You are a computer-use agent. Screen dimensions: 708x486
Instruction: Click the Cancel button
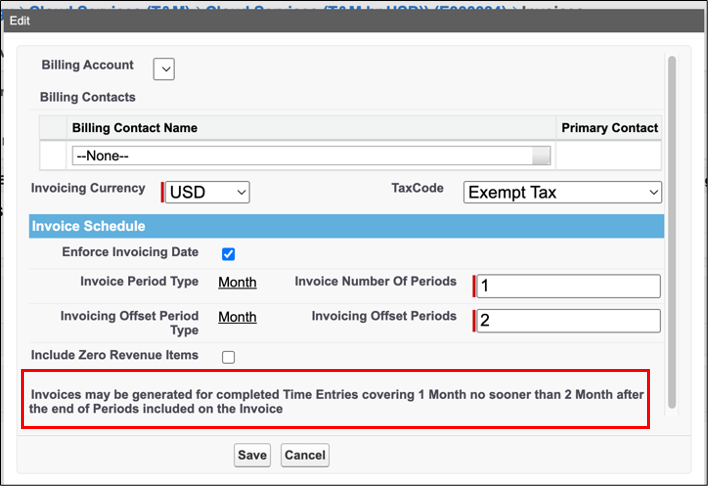click(305, 455)
